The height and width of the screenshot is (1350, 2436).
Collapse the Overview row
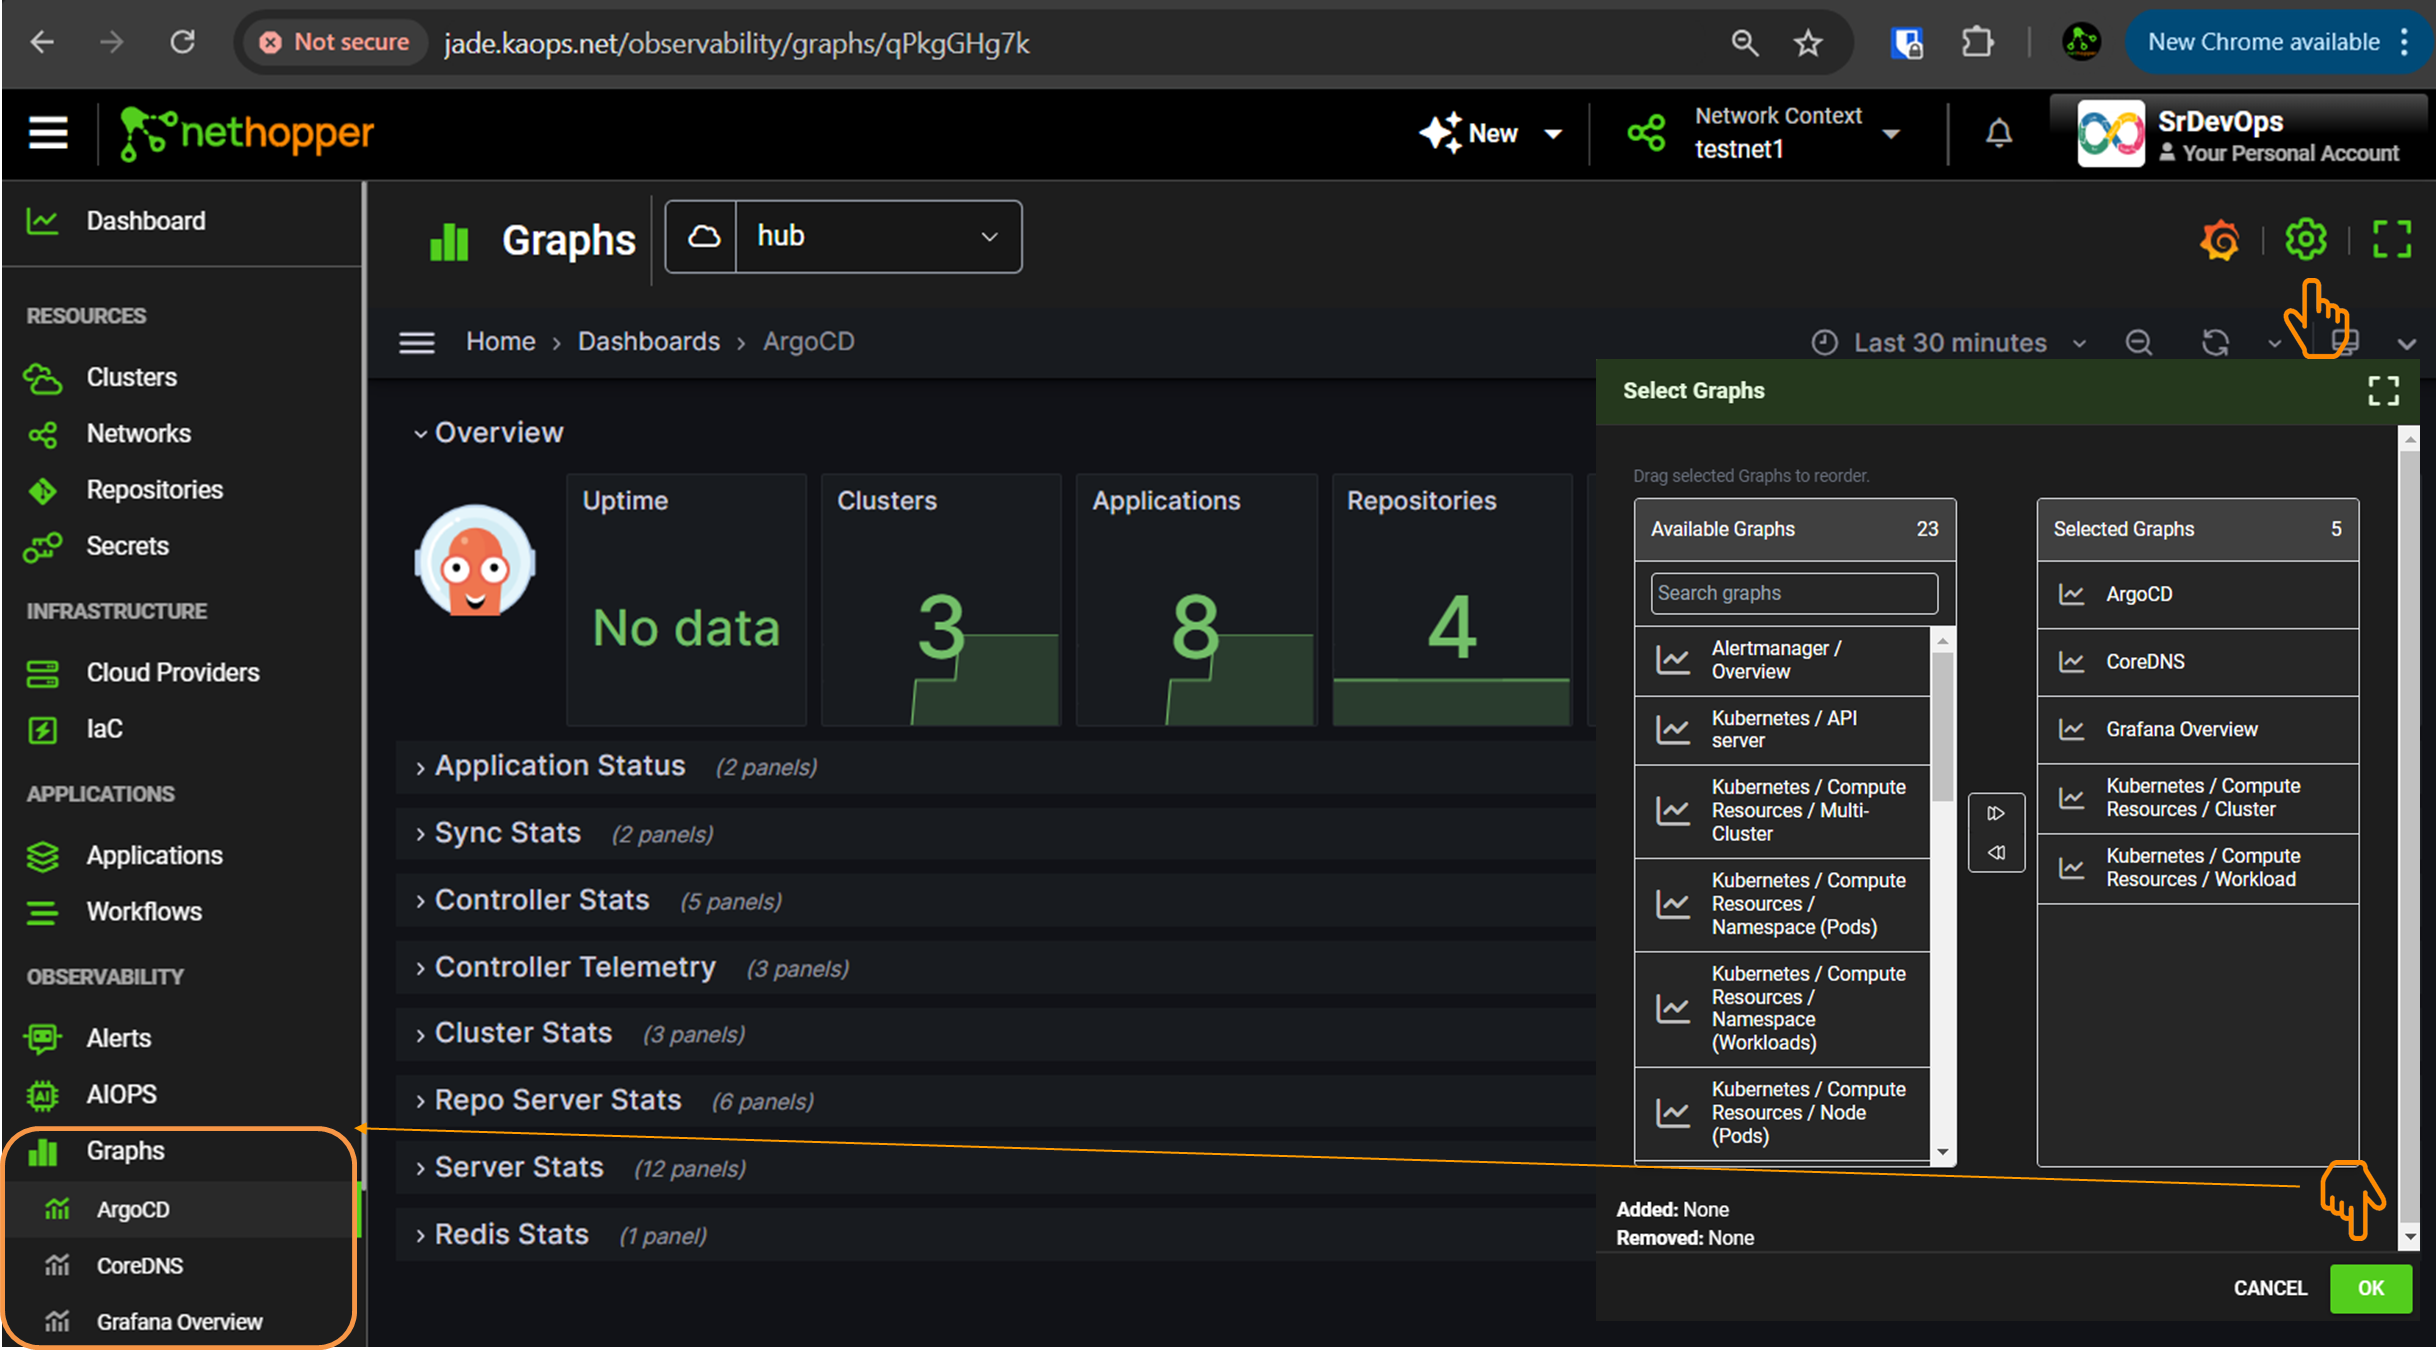point(489,433)
